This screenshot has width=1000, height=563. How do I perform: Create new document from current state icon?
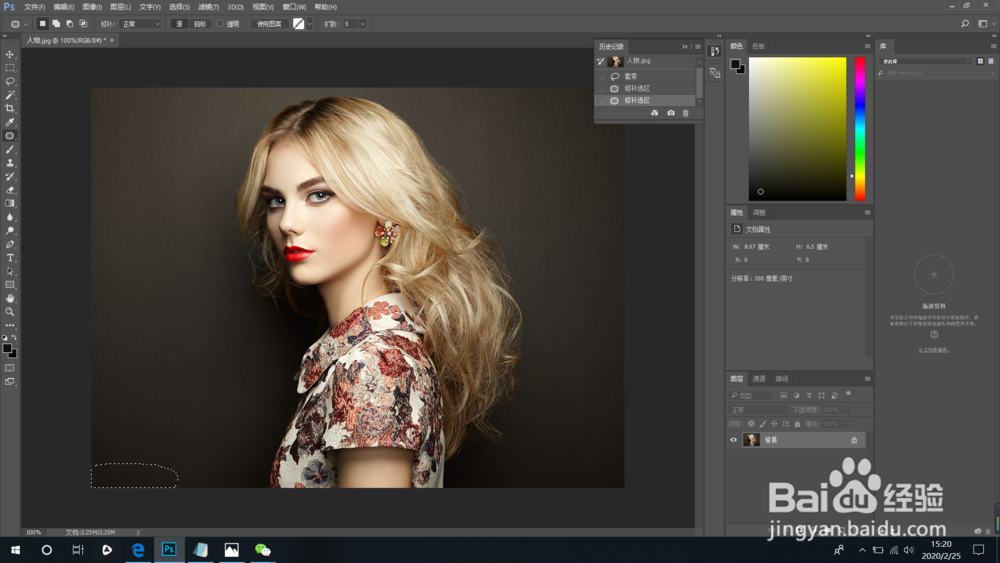point(654,113)
